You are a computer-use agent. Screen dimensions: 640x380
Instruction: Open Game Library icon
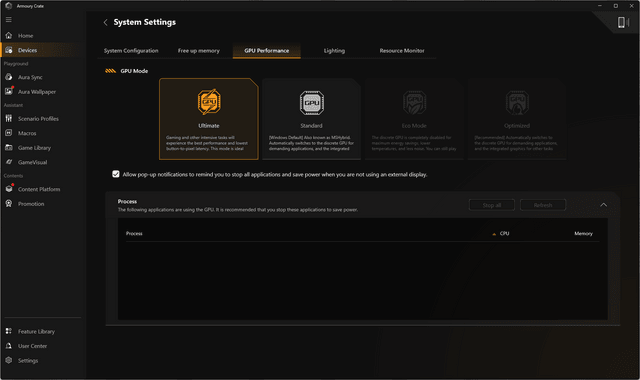9,147
